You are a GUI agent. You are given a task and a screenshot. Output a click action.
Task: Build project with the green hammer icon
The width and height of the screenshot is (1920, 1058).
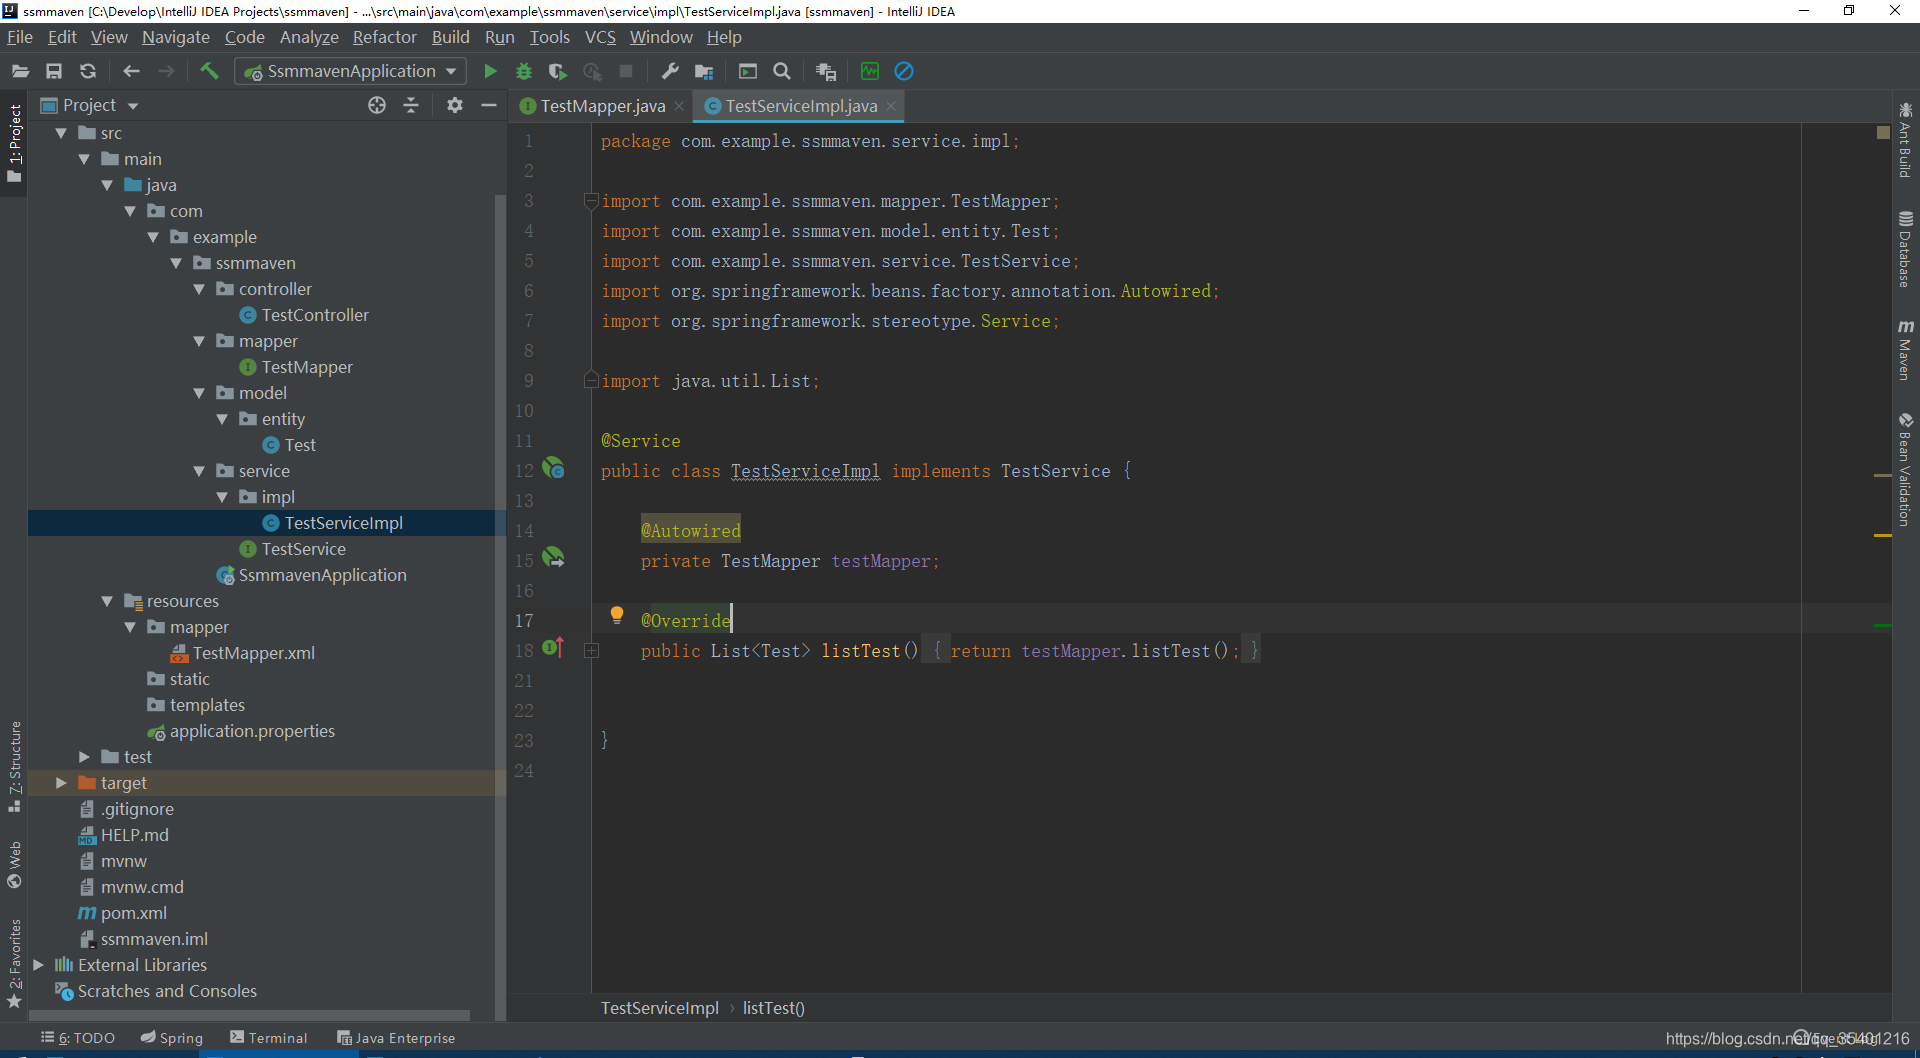[x=209, y=71]
